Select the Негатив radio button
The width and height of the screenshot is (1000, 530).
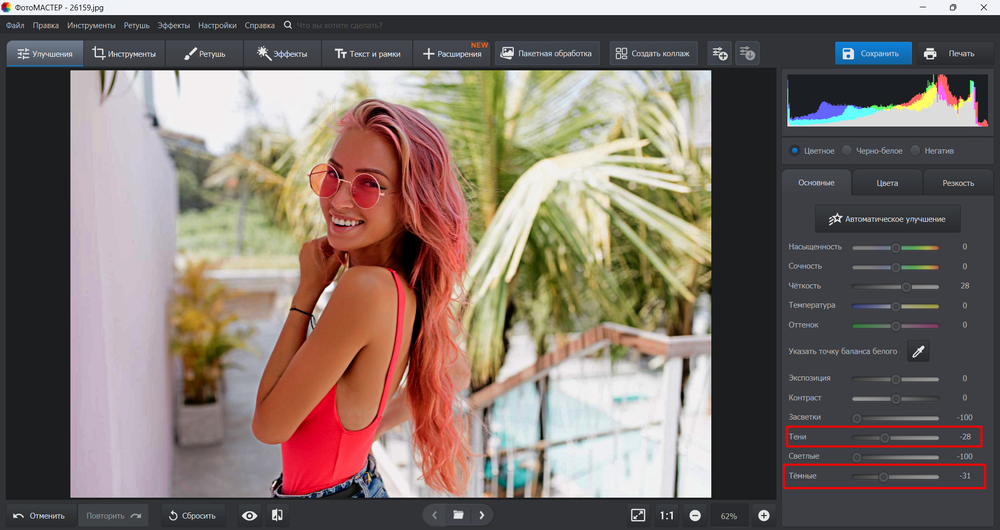[916, 151]
